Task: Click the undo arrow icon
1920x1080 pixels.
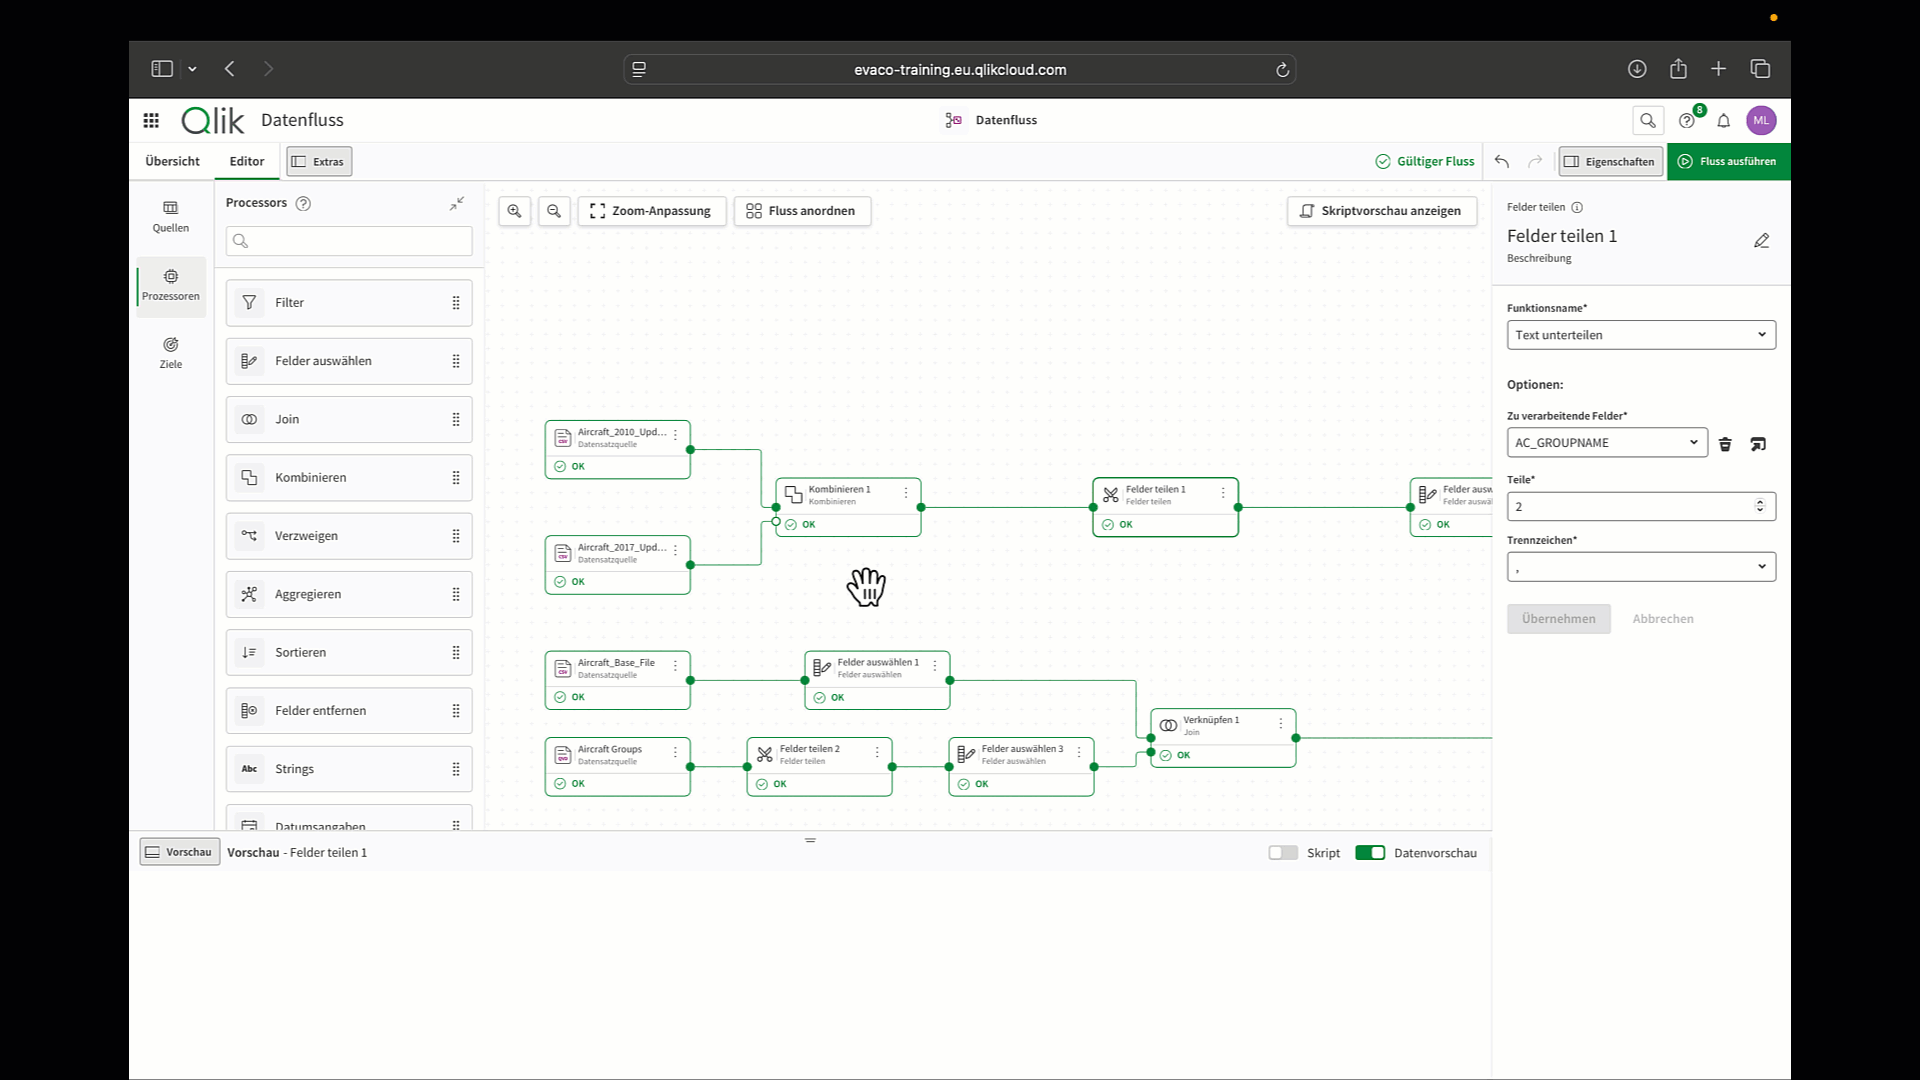Action: pyautogui.click(x=1501, y=161)
